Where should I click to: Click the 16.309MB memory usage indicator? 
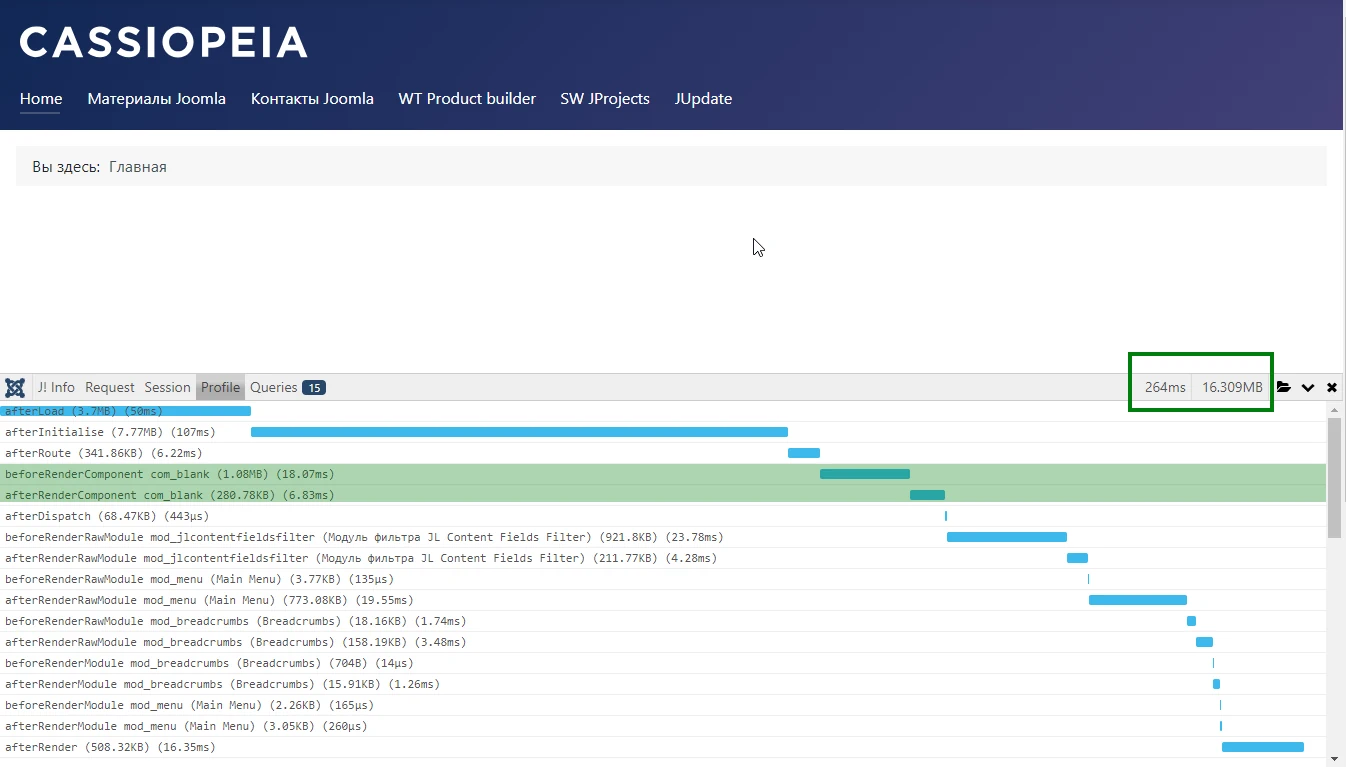(1232, 388)
